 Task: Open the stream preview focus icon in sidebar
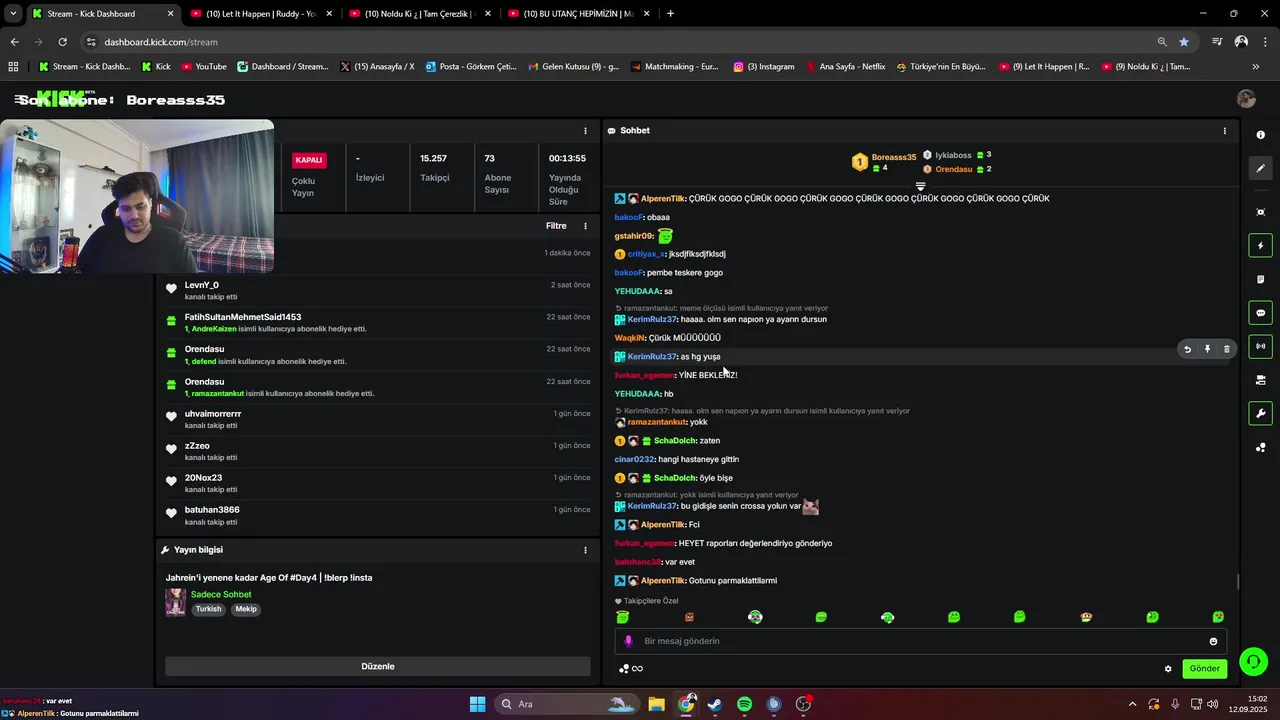click(1260, 212)
